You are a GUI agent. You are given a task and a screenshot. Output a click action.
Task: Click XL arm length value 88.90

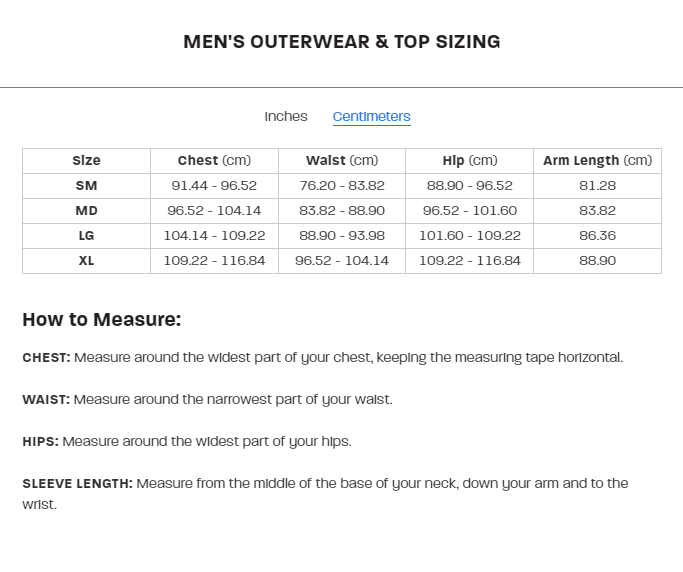tap(597, 261)
